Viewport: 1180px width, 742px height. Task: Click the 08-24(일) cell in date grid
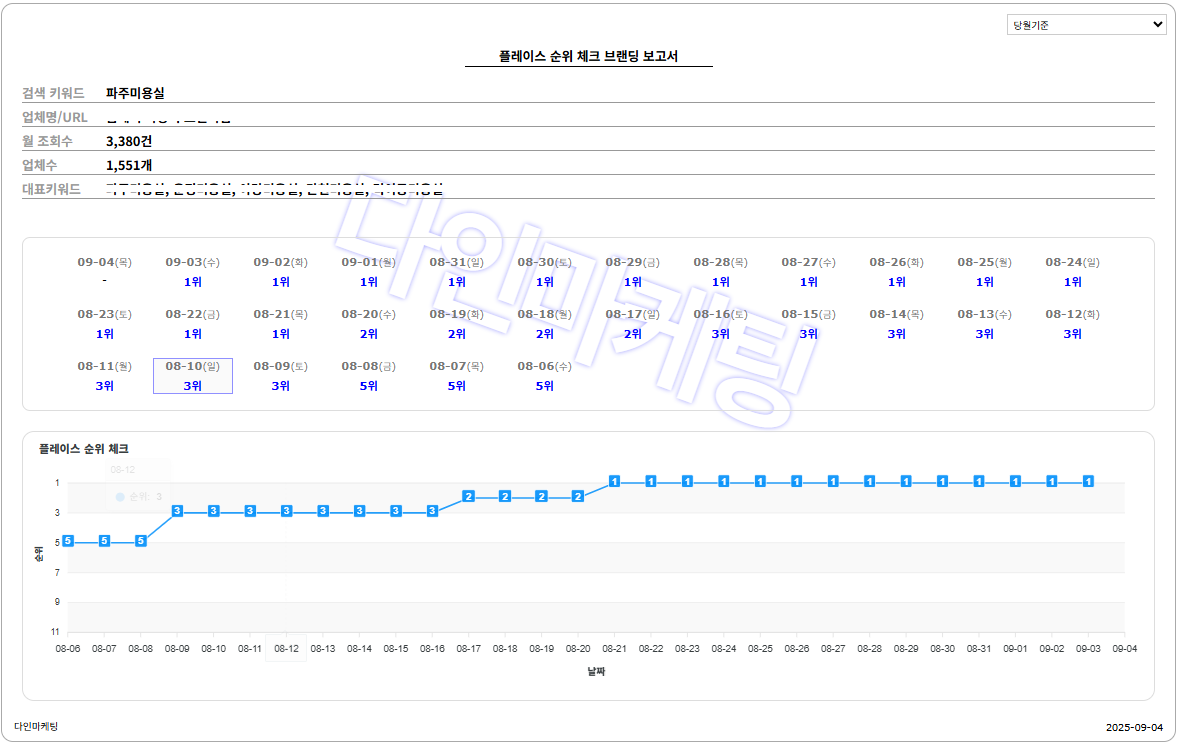click(1073, 272)
